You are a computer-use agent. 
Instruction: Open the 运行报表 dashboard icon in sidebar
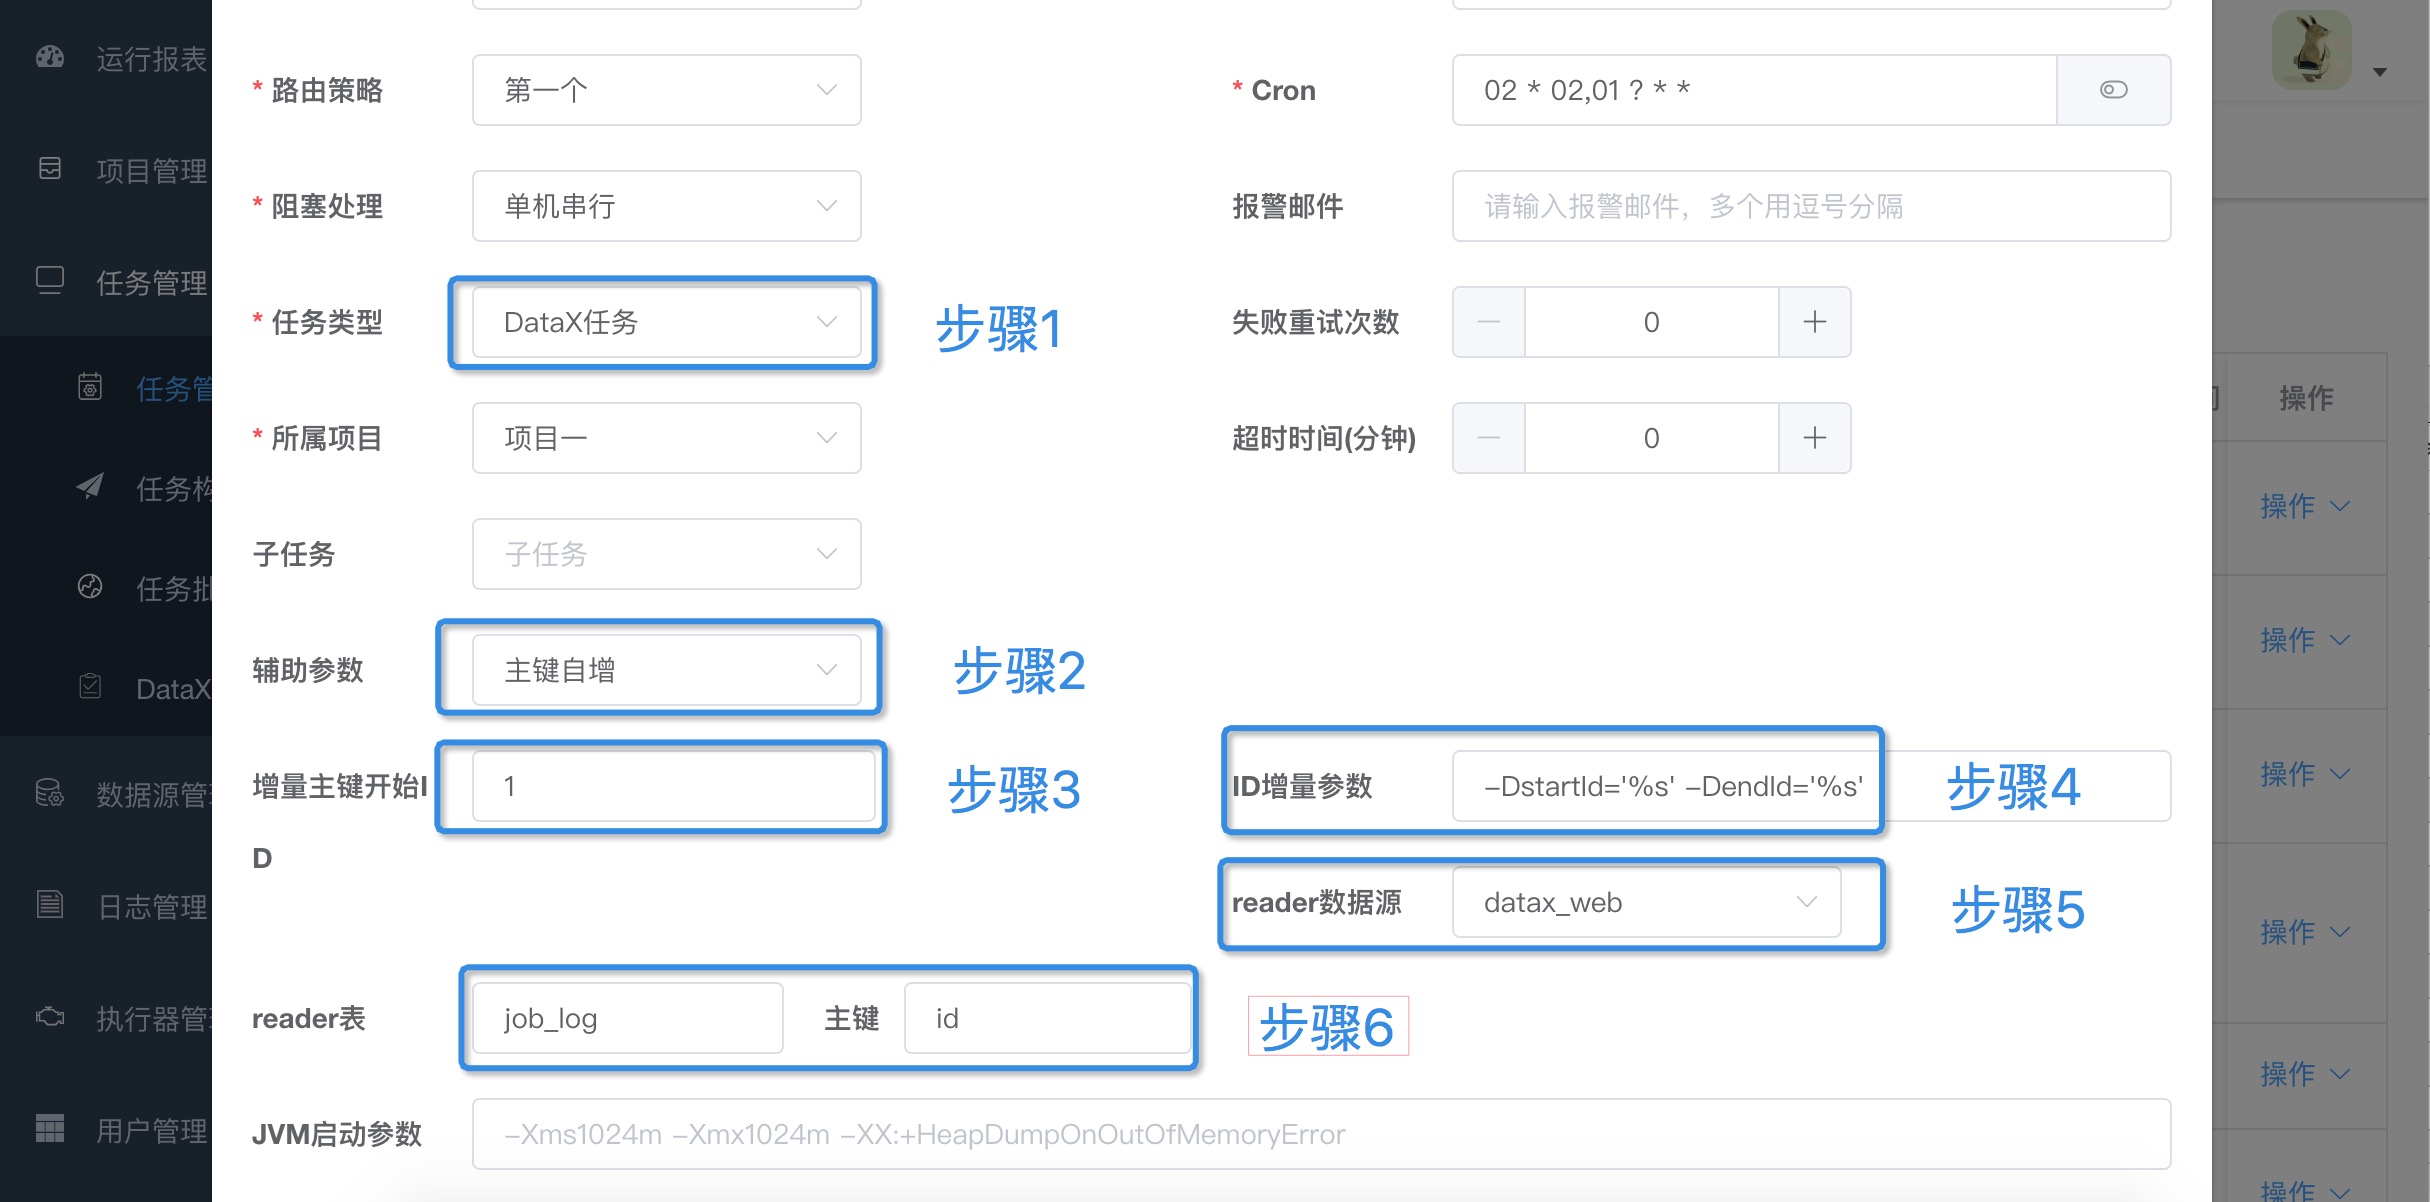pyautogui.click(x=50, y=57)
